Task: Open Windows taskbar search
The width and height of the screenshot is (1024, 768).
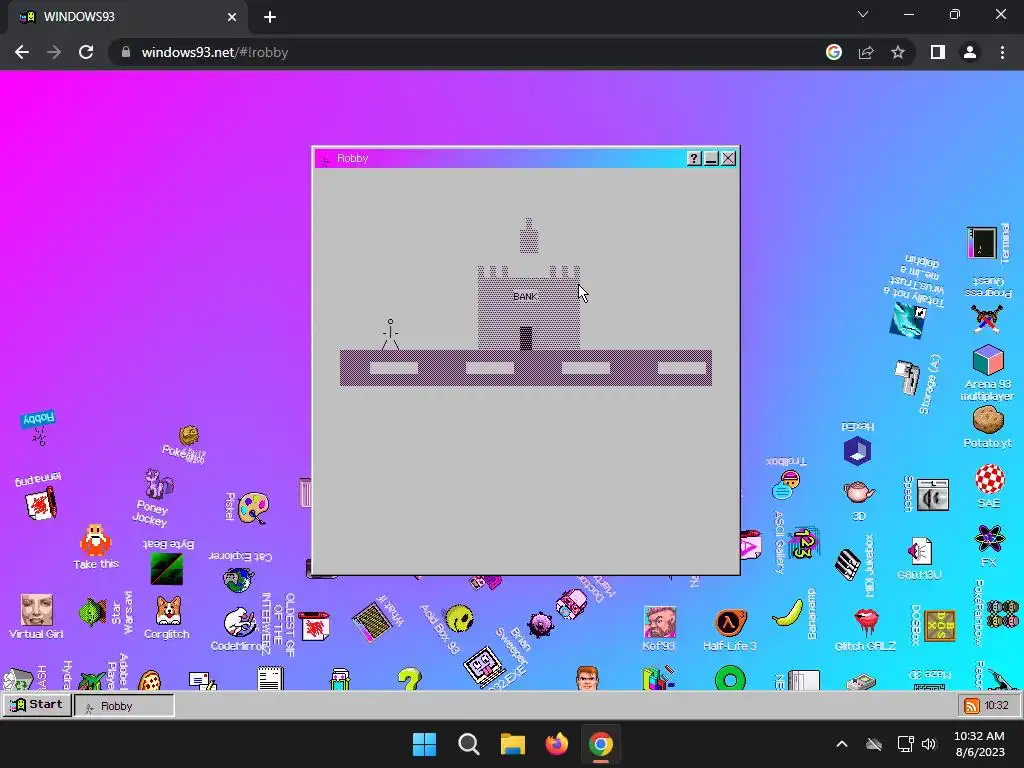Action: 469,744
